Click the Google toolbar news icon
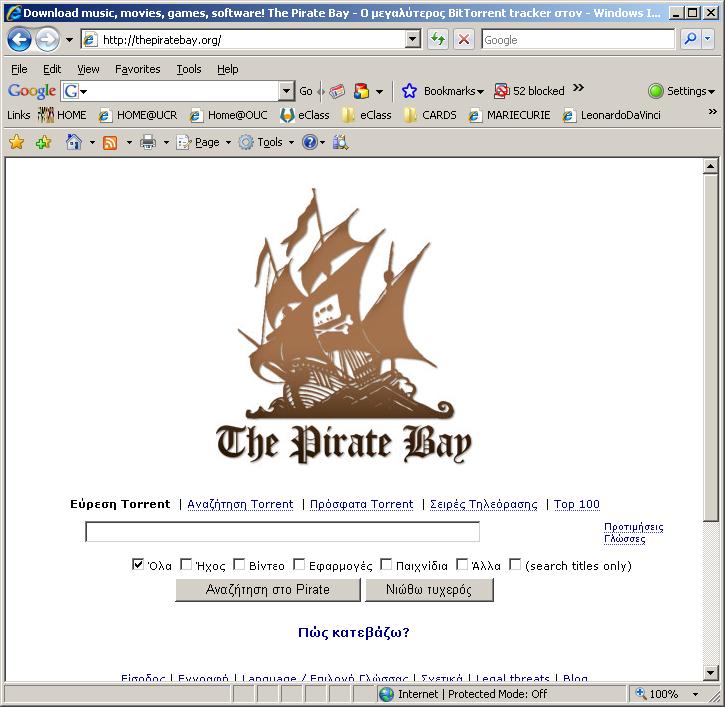 (337, 91)
